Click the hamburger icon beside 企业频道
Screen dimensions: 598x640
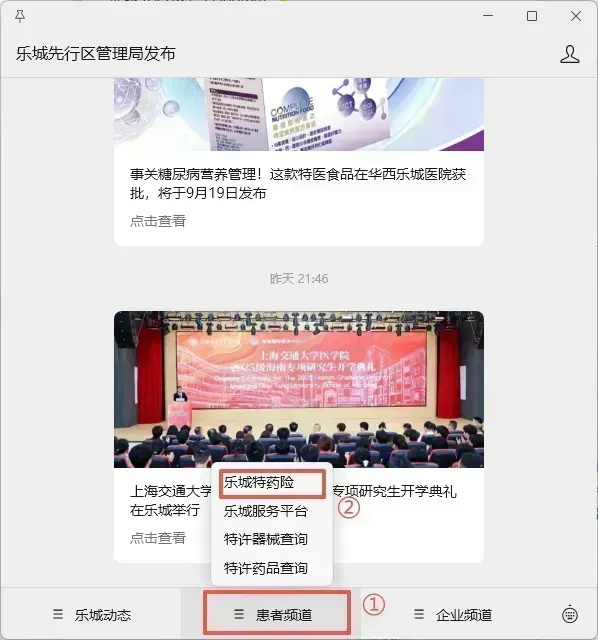419,614
